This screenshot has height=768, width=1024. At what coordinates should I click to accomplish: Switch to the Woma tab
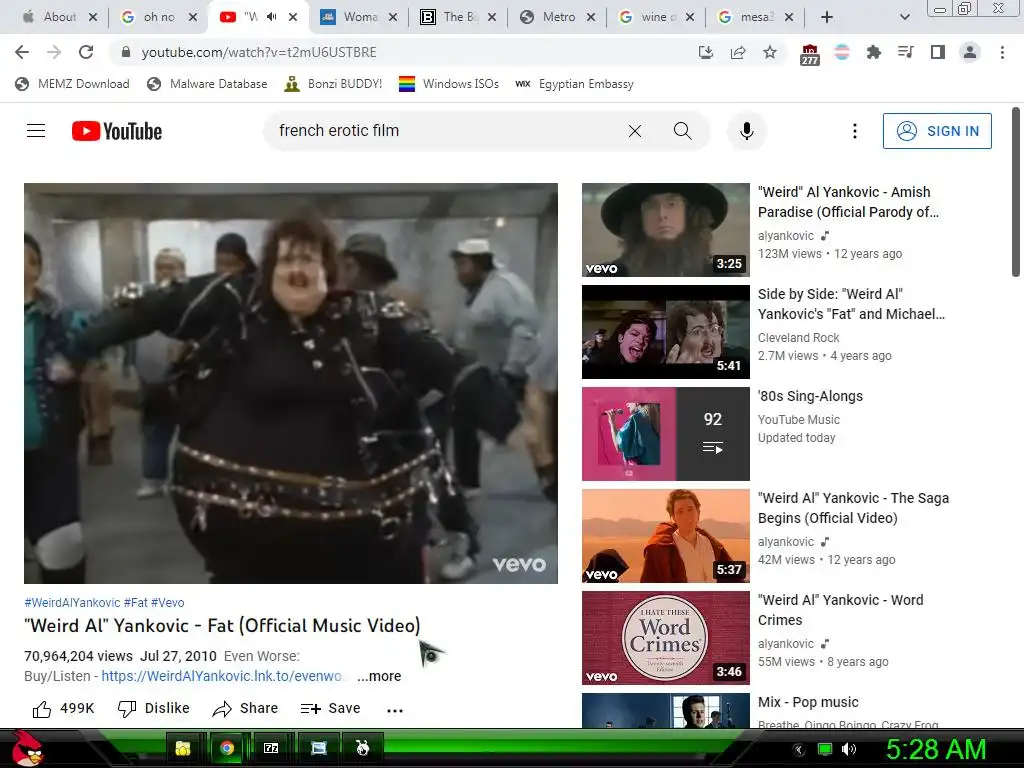coord(360,17)
